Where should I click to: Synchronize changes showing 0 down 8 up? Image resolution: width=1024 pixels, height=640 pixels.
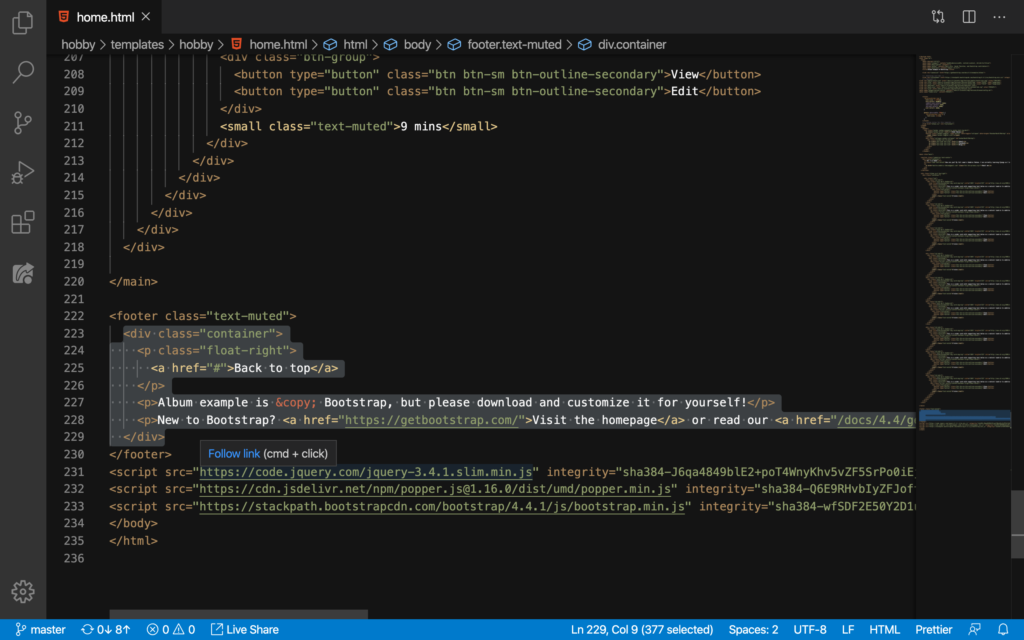105,630
